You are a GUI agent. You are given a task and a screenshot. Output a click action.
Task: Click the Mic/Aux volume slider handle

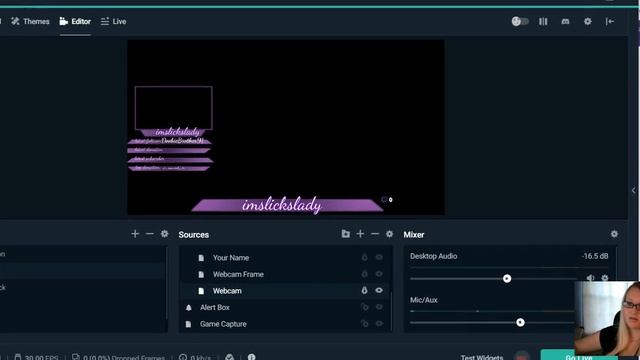point(520,322)
